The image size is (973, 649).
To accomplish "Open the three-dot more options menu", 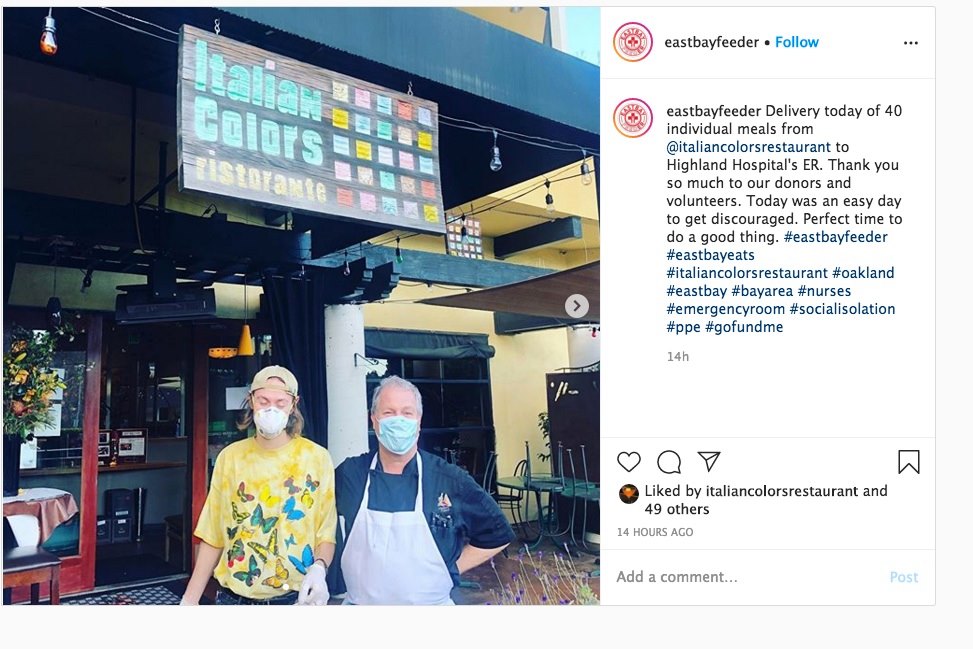I will pos(910,43).
